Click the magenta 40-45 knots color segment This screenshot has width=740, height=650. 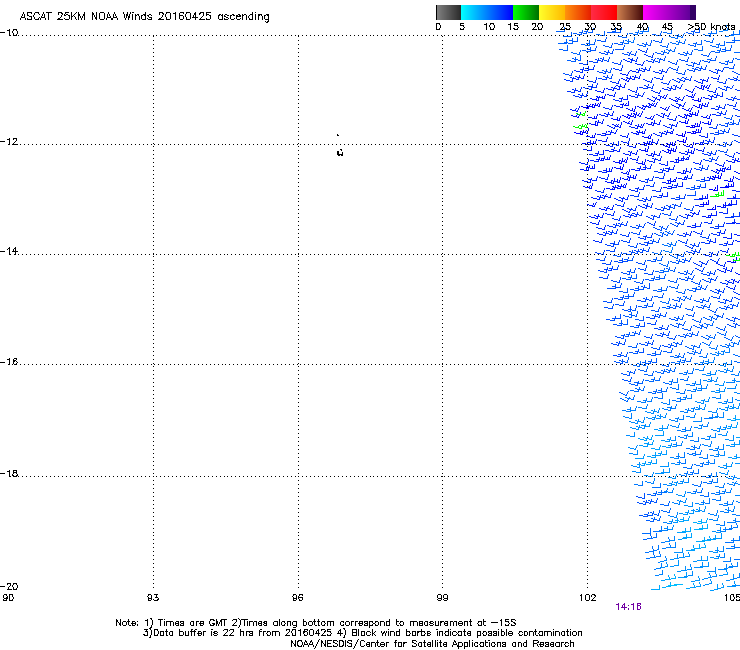[x=656, y=12]
